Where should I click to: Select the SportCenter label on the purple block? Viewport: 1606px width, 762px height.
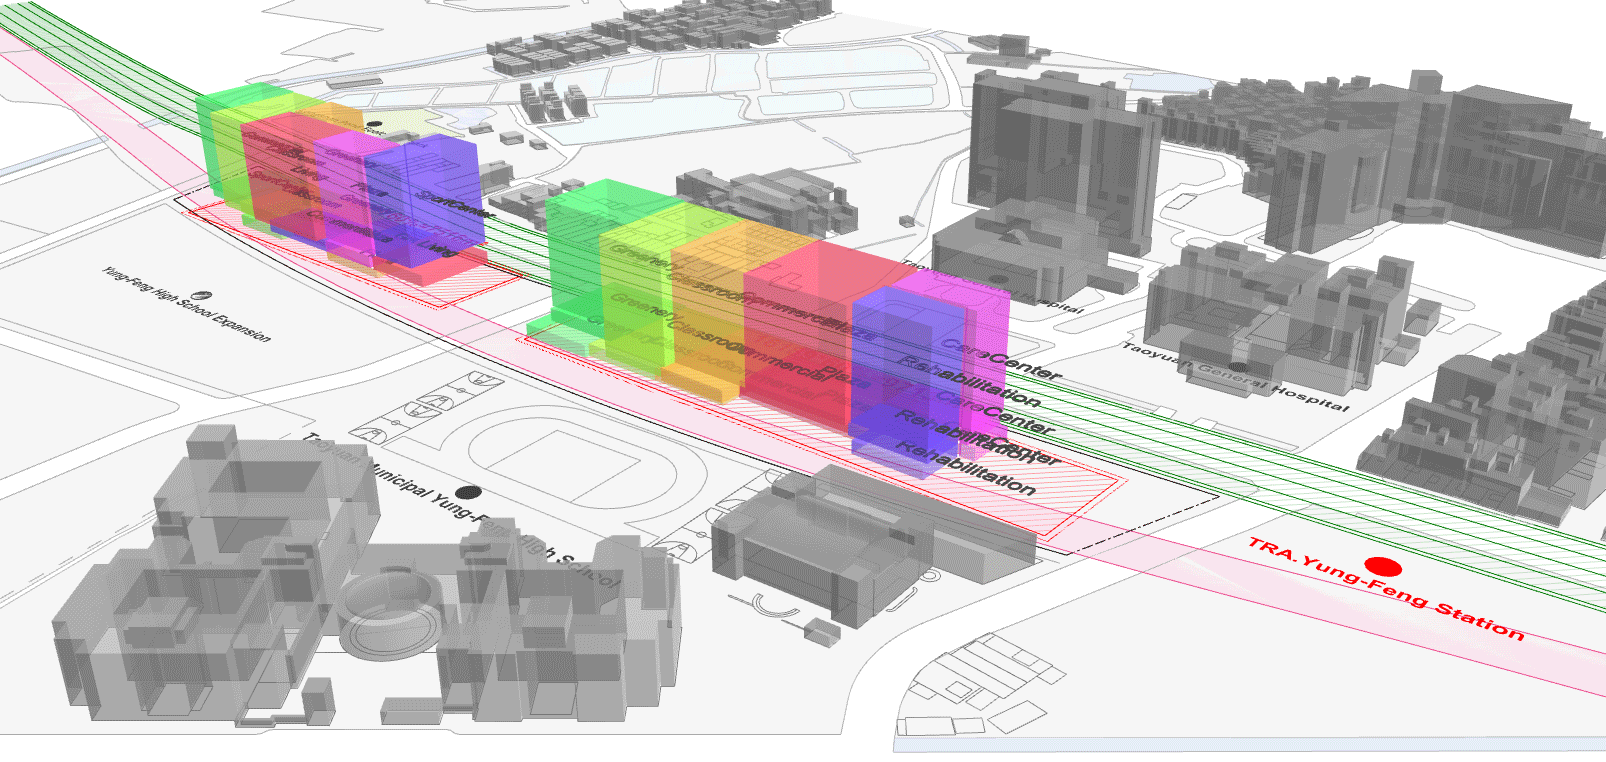point(455,204)
